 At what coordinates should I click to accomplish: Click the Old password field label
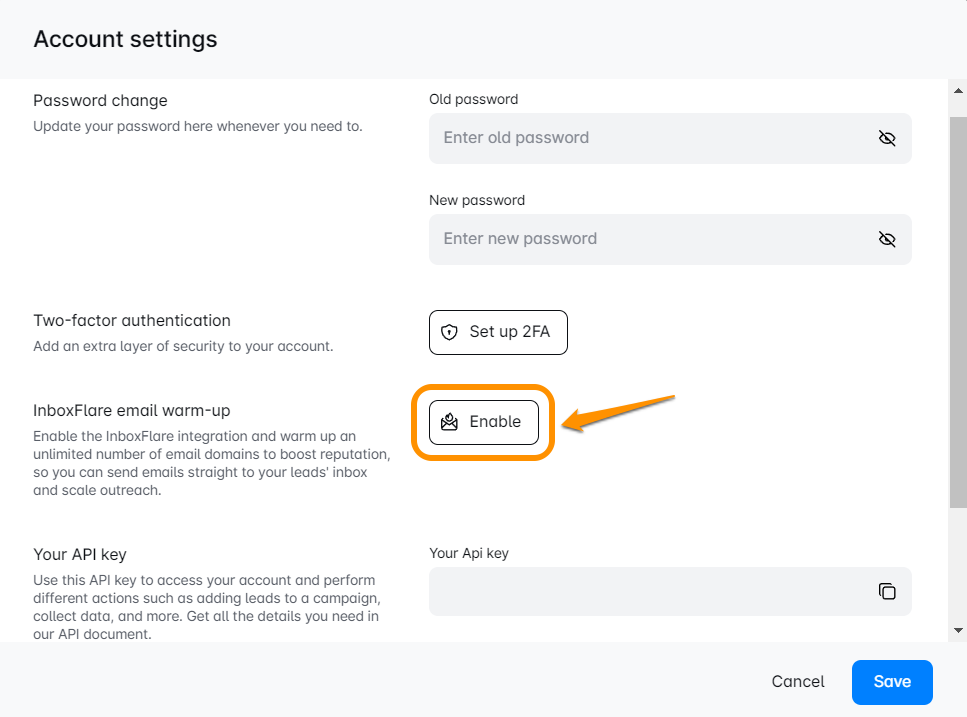pyautogui.click(x=474, y=99)
